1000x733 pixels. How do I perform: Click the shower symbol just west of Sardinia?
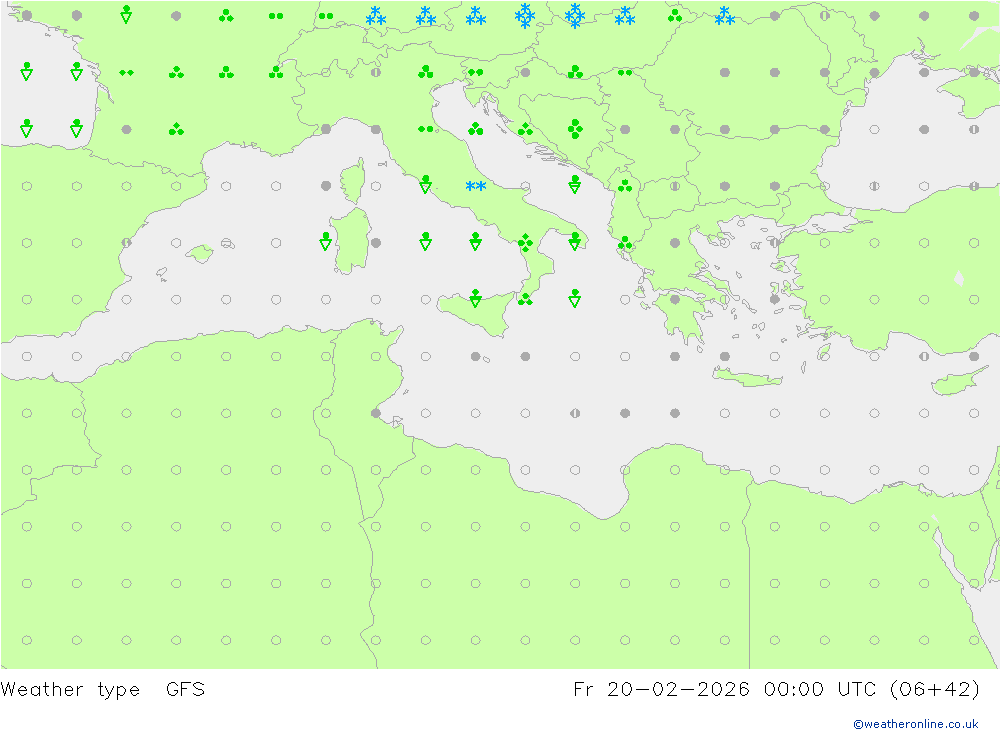pos(326,242)
